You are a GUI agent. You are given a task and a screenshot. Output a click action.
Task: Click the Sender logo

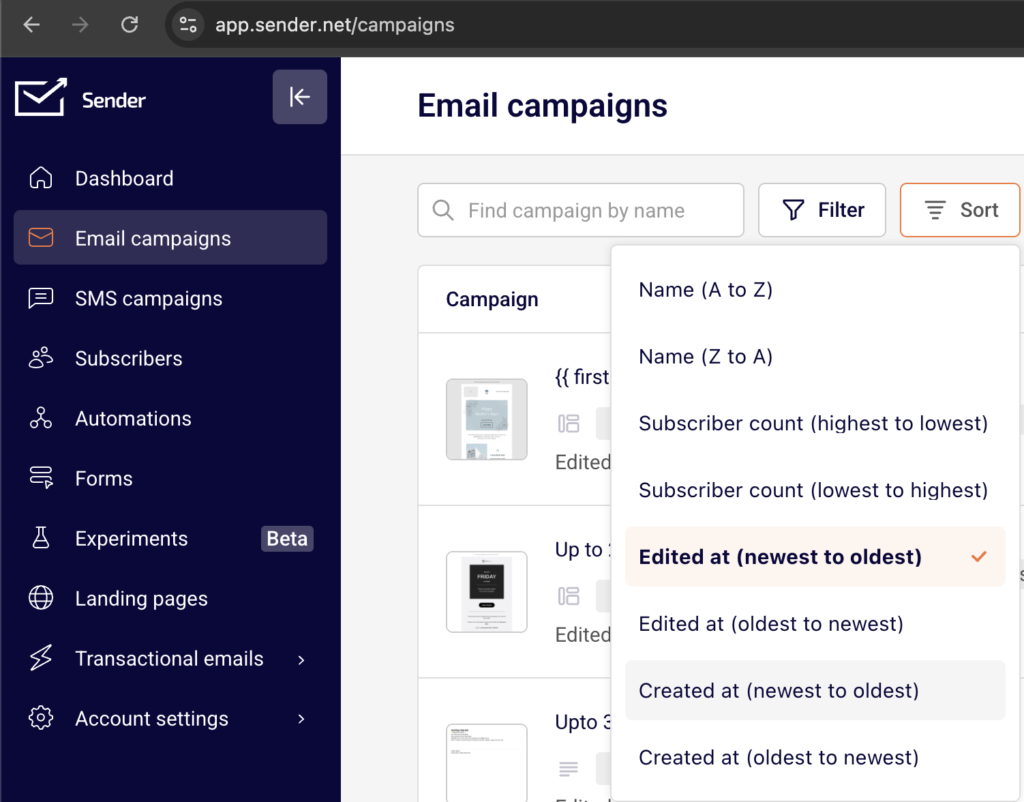[x=80, y=99]
